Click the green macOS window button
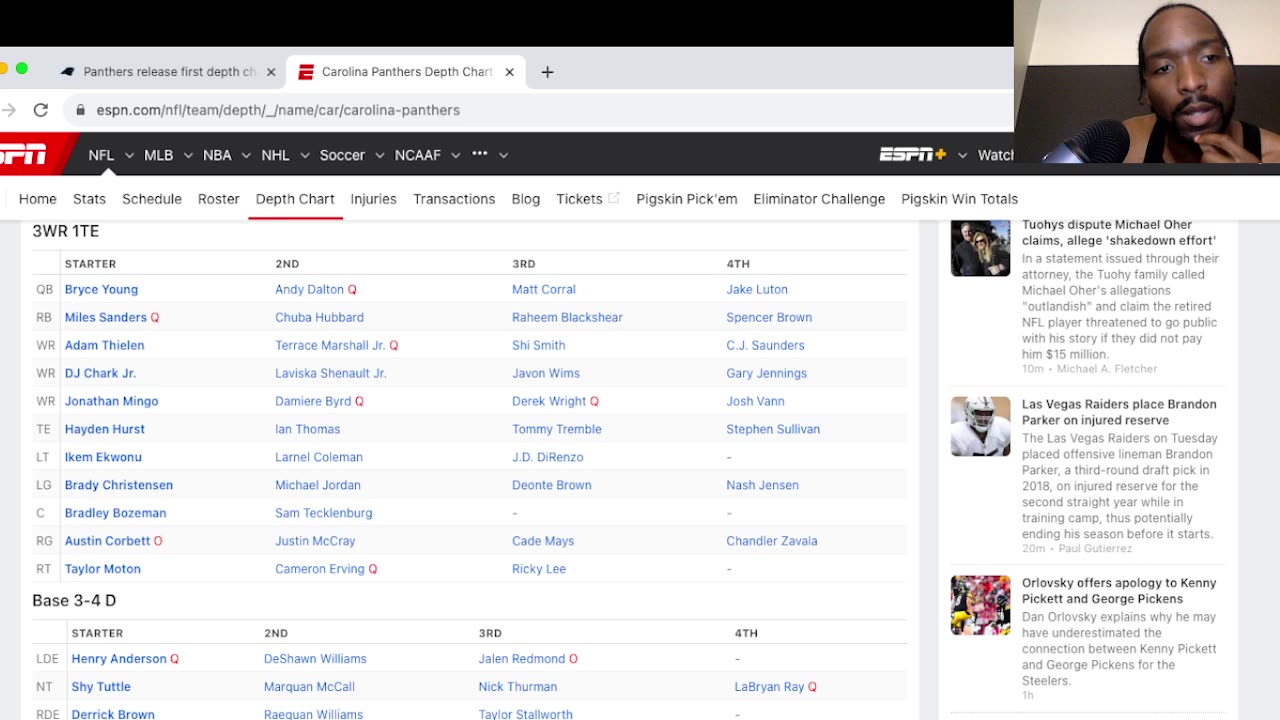 point(22,69)
